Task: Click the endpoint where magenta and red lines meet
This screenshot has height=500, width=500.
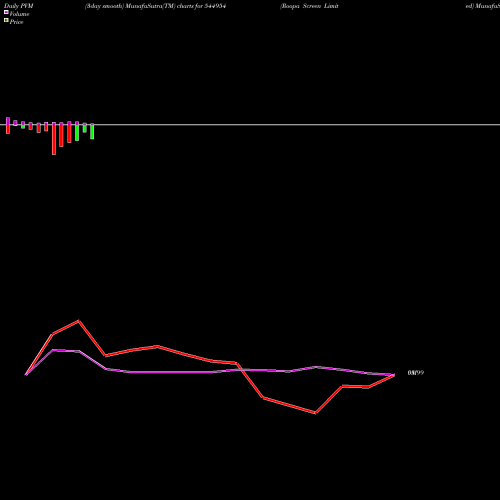Action: point(394,375)
